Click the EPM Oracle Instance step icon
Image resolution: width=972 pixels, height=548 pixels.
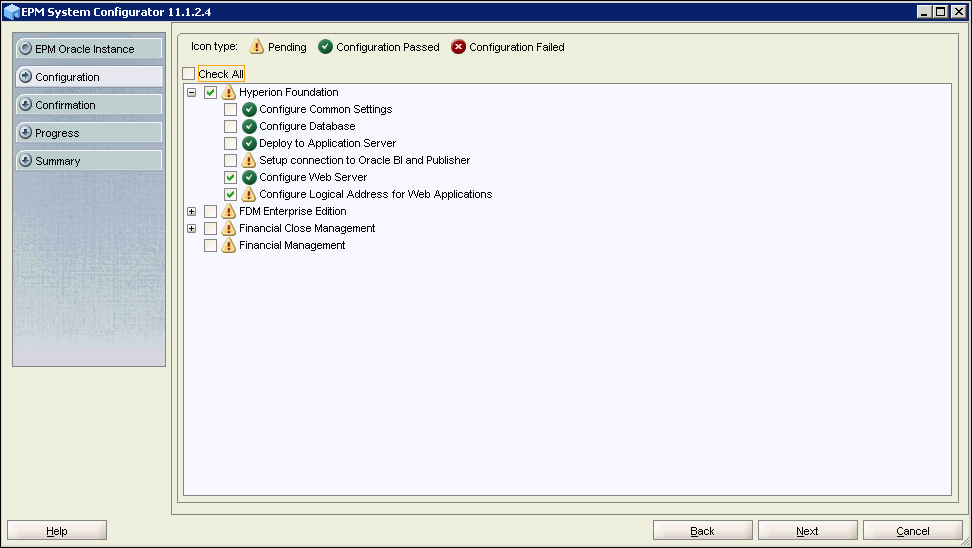coord(25,48)
